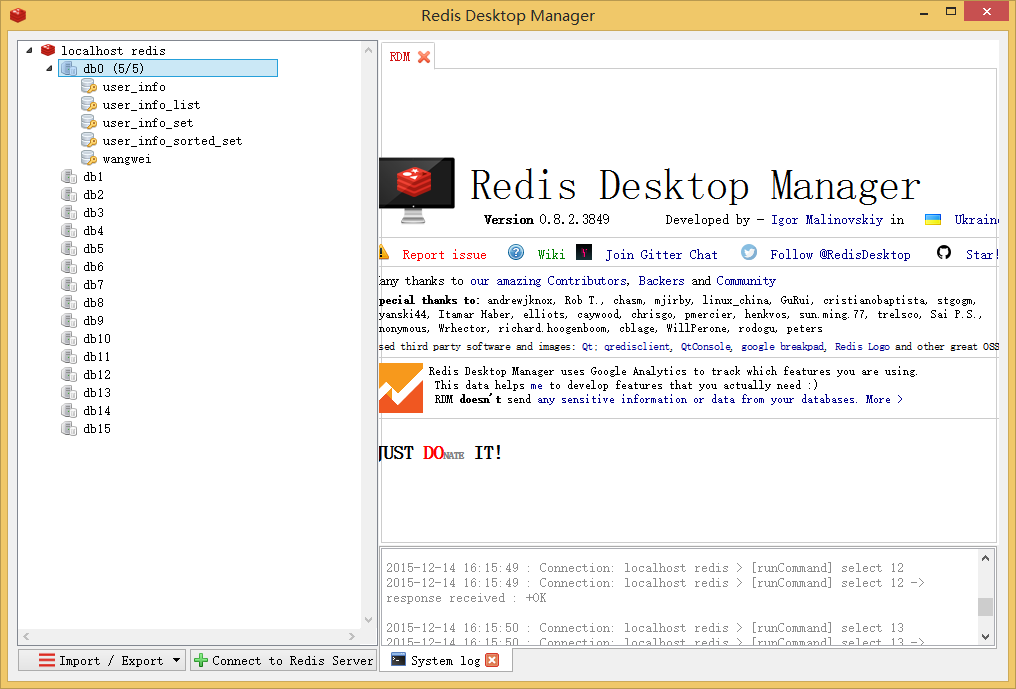The height and width of the screenshot is (689, 1016).
Task: Click the db6 database icon
Action: coord(69,266)
